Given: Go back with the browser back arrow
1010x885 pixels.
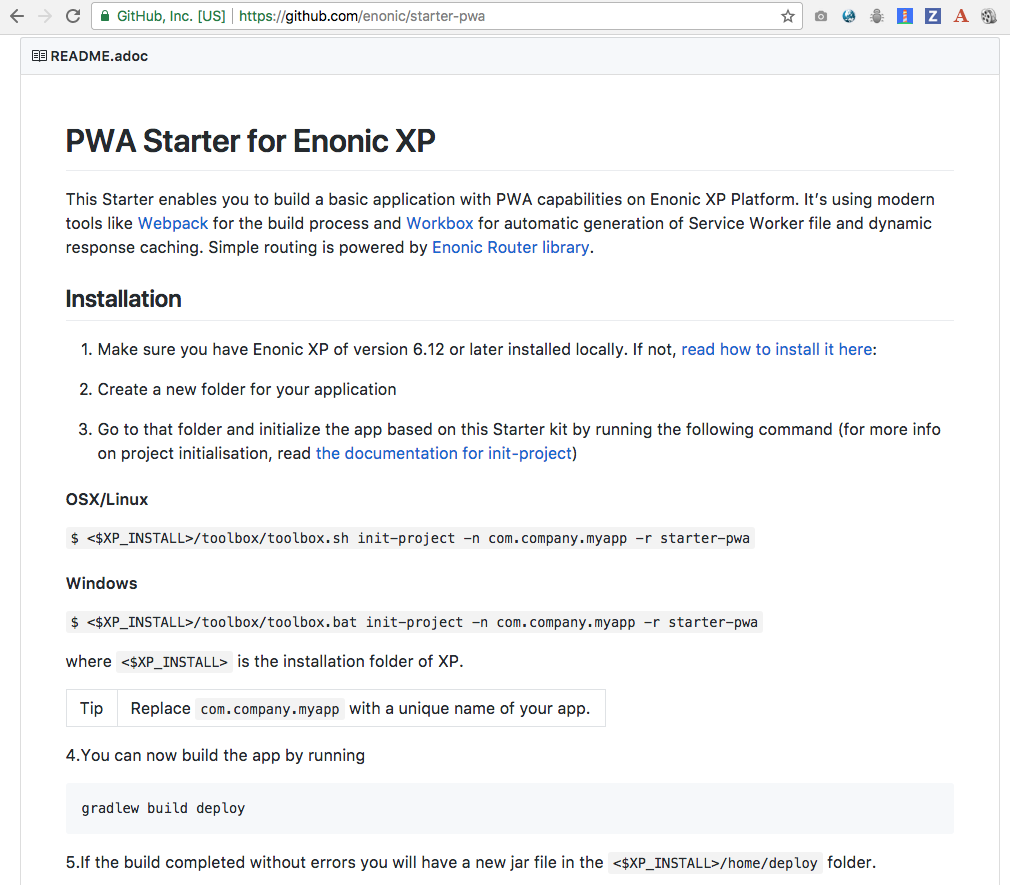Looking at the screenshot, I should (17, 16).
